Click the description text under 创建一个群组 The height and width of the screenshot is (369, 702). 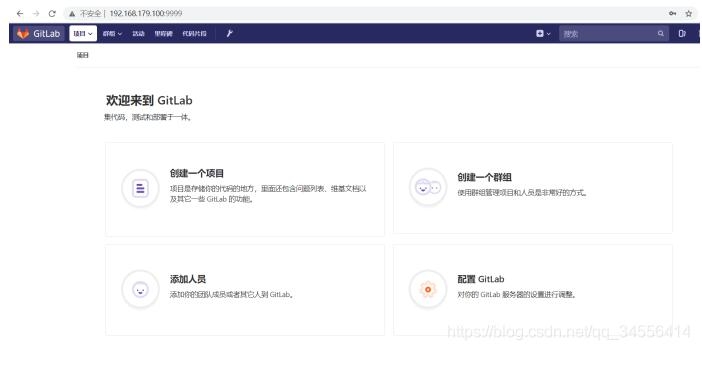pos(522,193)
